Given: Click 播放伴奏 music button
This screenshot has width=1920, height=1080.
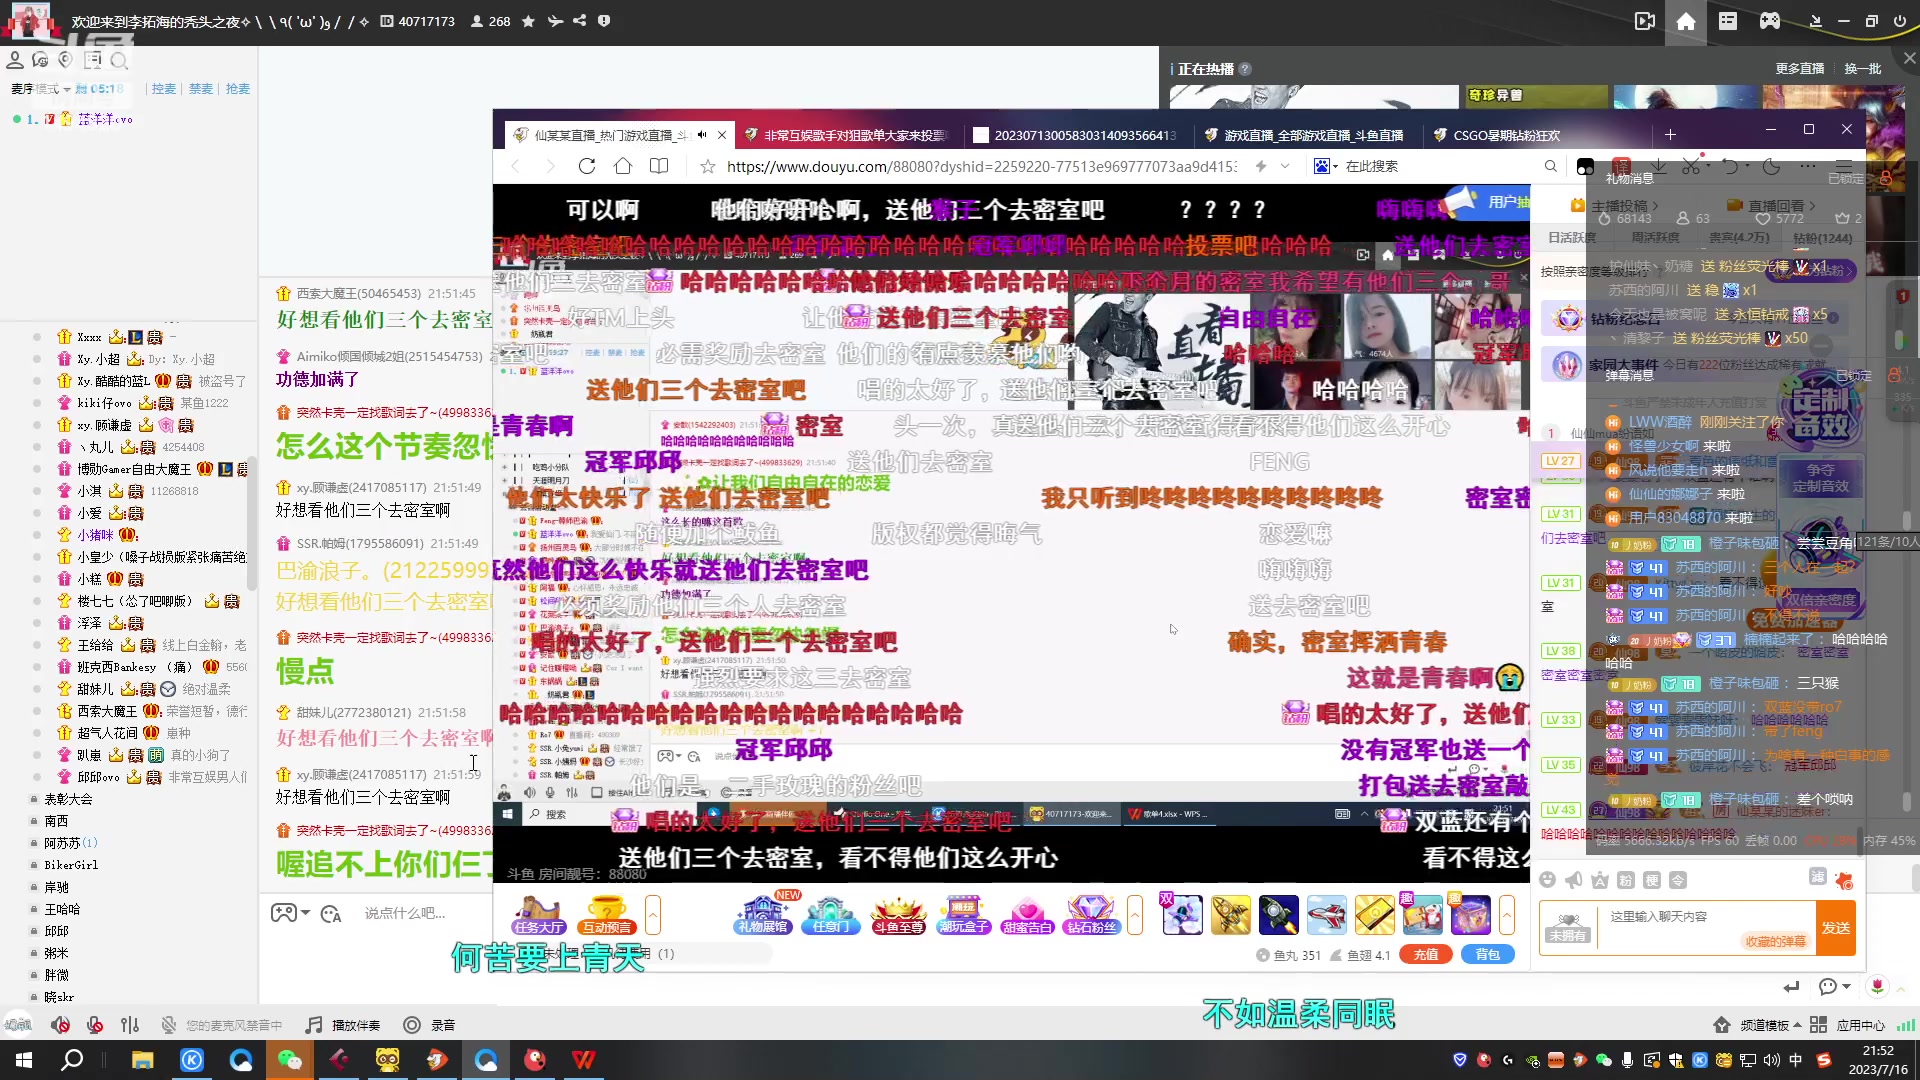Looking at the screenshot, I should click(343, 1025).
